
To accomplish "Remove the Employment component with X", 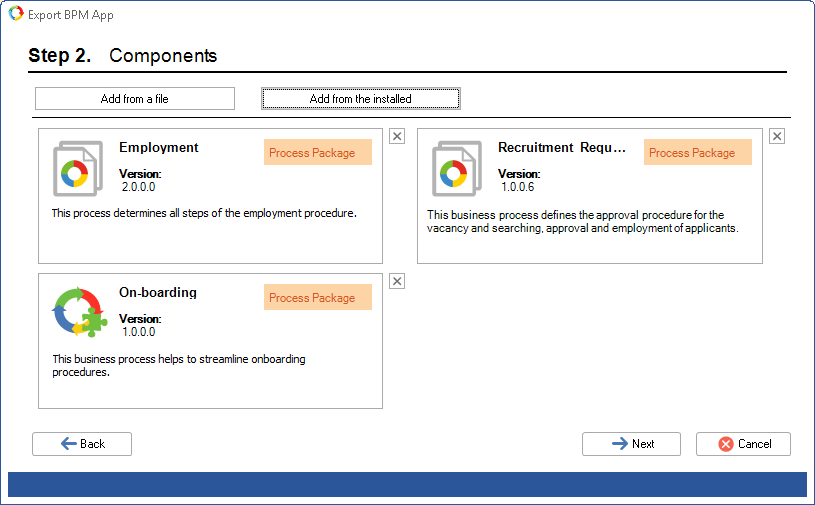I will pos(397,137).
